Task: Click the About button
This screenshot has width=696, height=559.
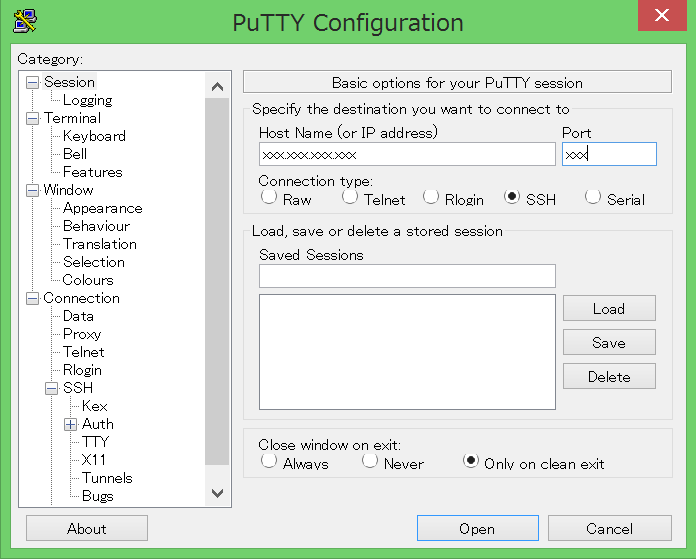Action: [x=87, y=528]
